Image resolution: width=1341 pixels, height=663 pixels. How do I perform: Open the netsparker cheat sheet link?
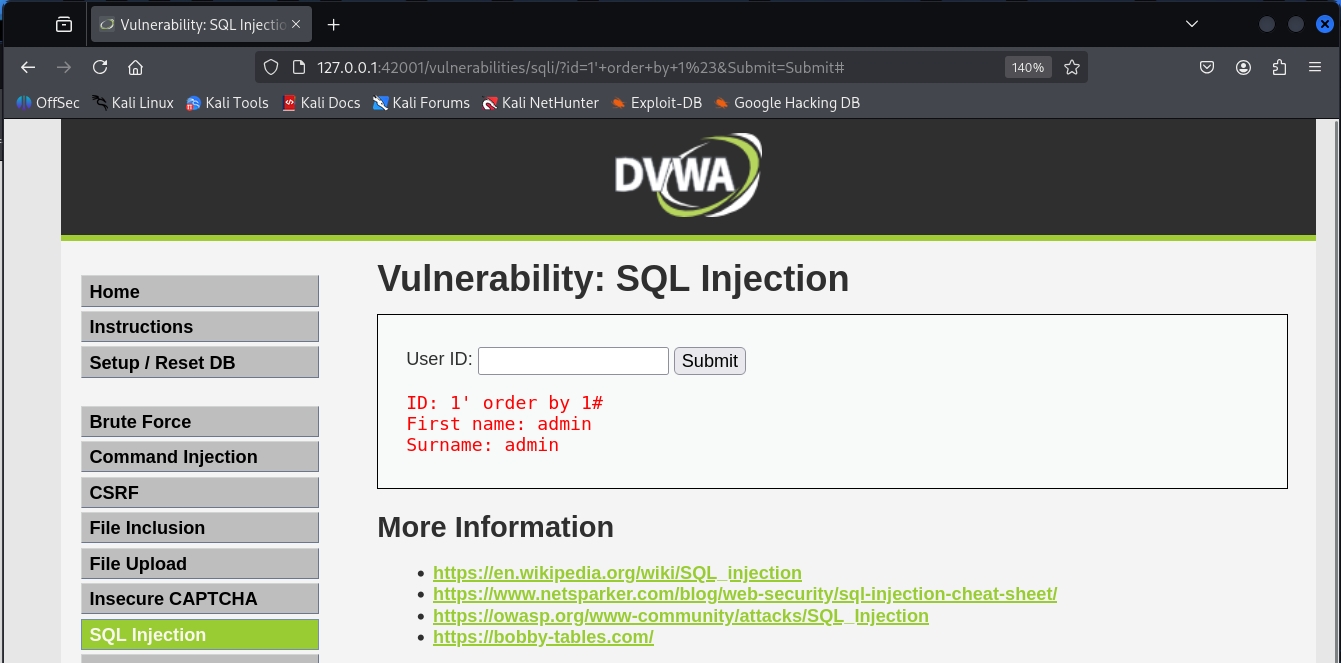click(x=745, y=594)
